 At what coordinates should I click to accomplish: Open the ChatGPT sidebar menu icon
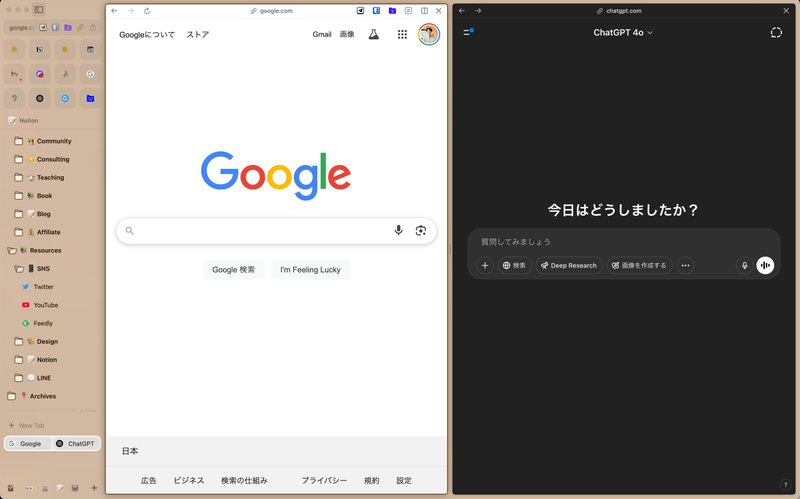pyautogui.click(x=467, y=33)
